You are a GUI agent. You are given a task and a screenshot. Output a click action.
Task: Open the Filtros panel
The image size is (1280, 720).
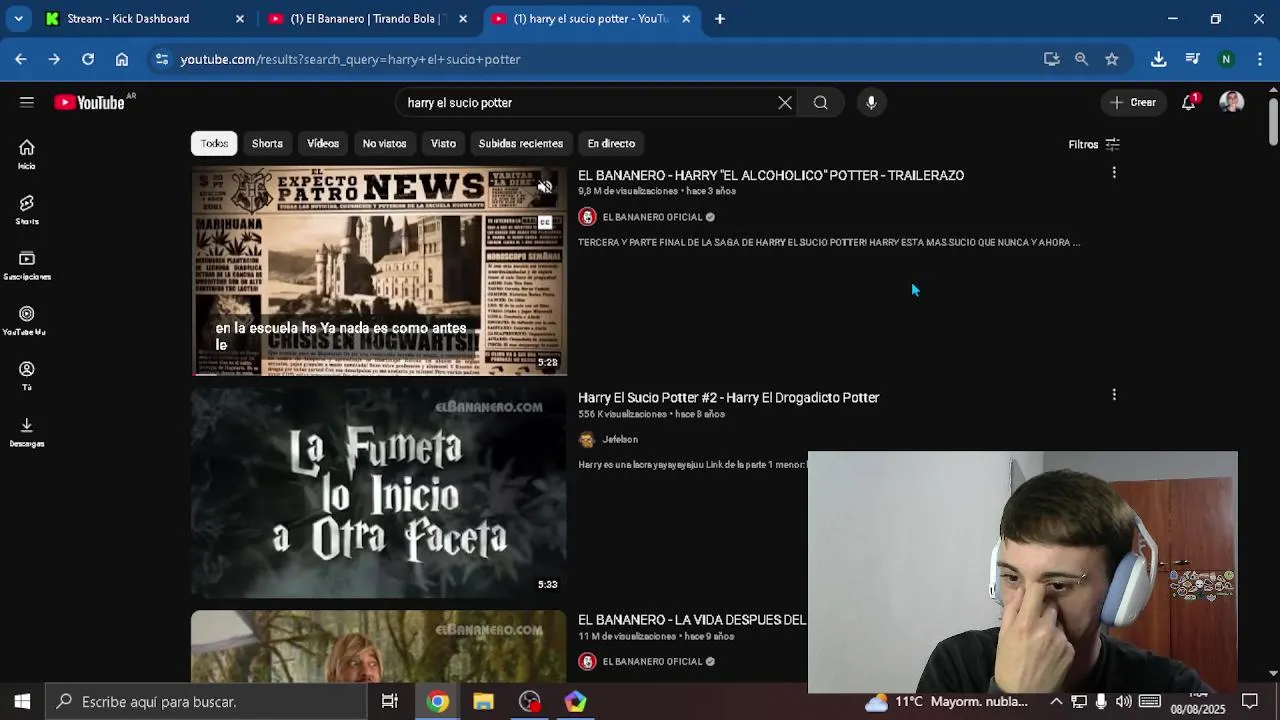pos(1094,144)
